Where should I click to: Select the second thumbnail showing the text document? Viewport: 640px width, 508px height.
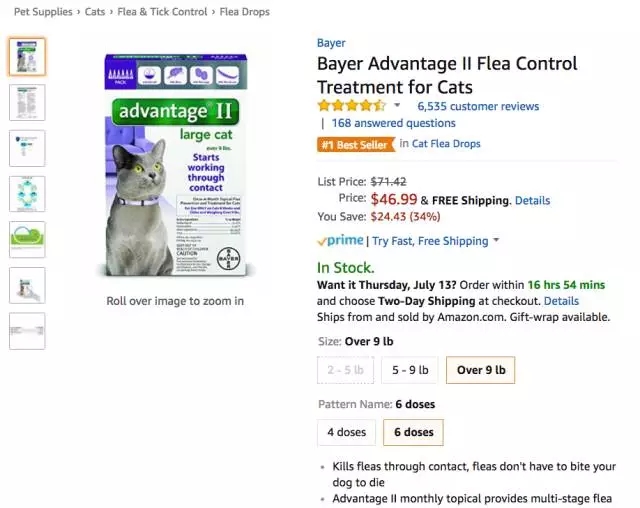click(x=27, y=102)
